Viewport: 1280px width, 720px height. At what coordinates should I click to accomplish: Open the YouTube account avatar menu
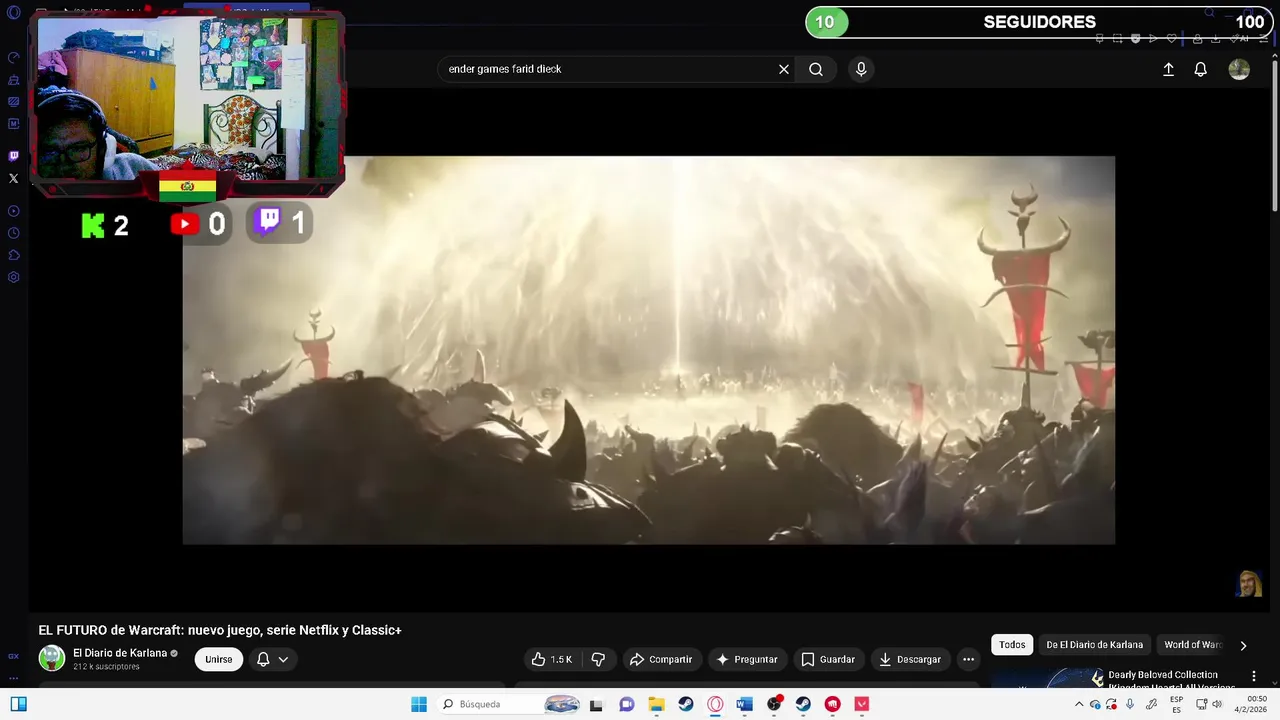pos(1239,69)
